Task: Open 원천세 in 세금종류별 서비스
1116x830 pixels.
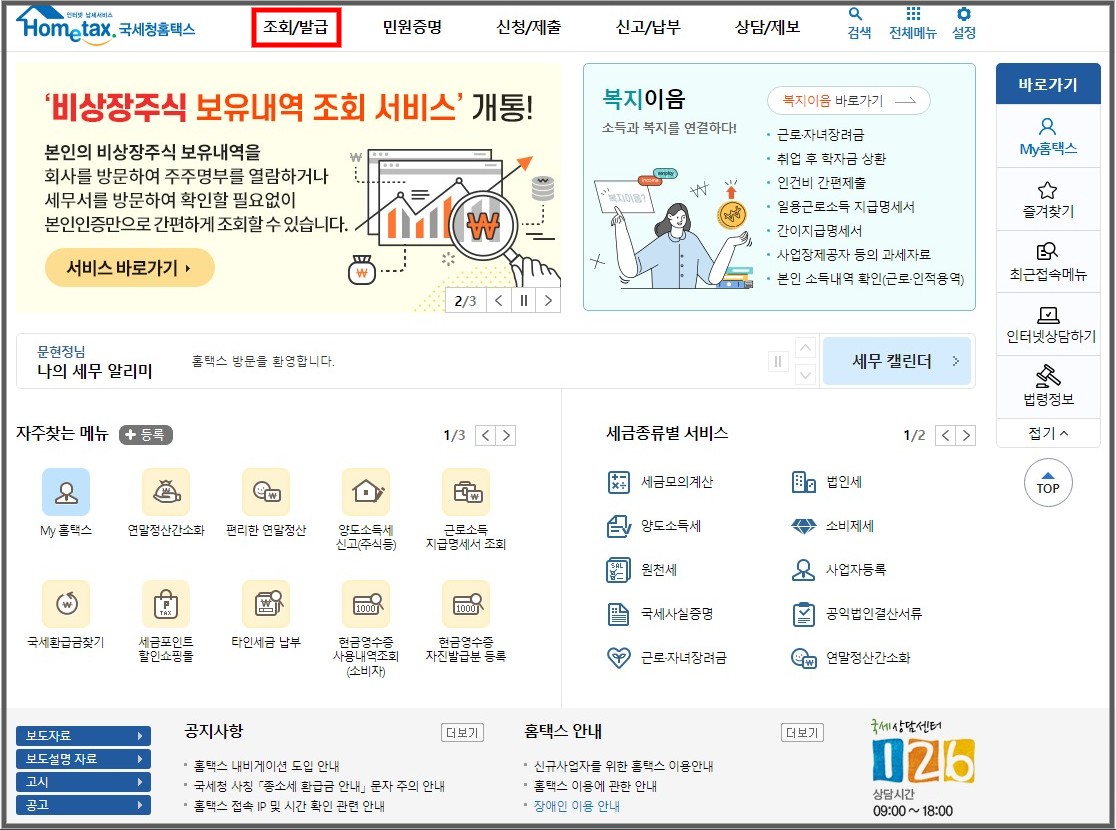Action: 642,570
